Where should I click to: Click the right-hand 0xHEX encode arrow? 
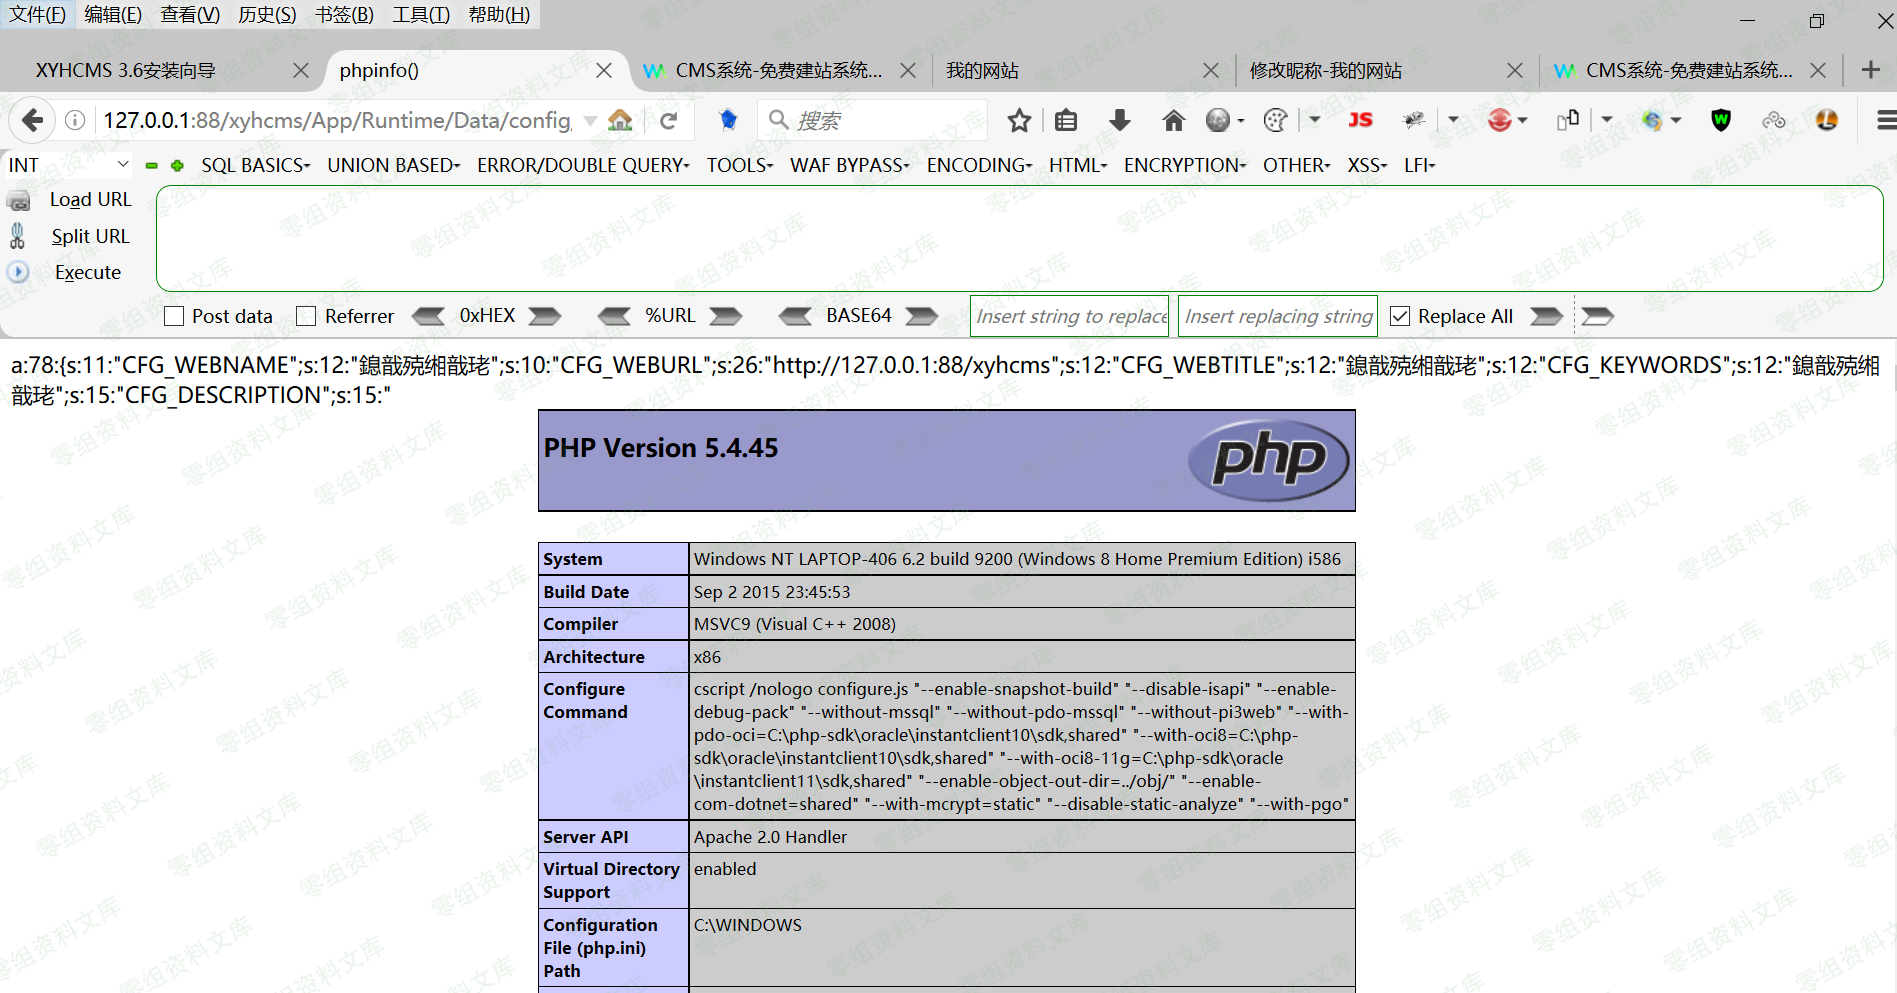coord(544,317)
